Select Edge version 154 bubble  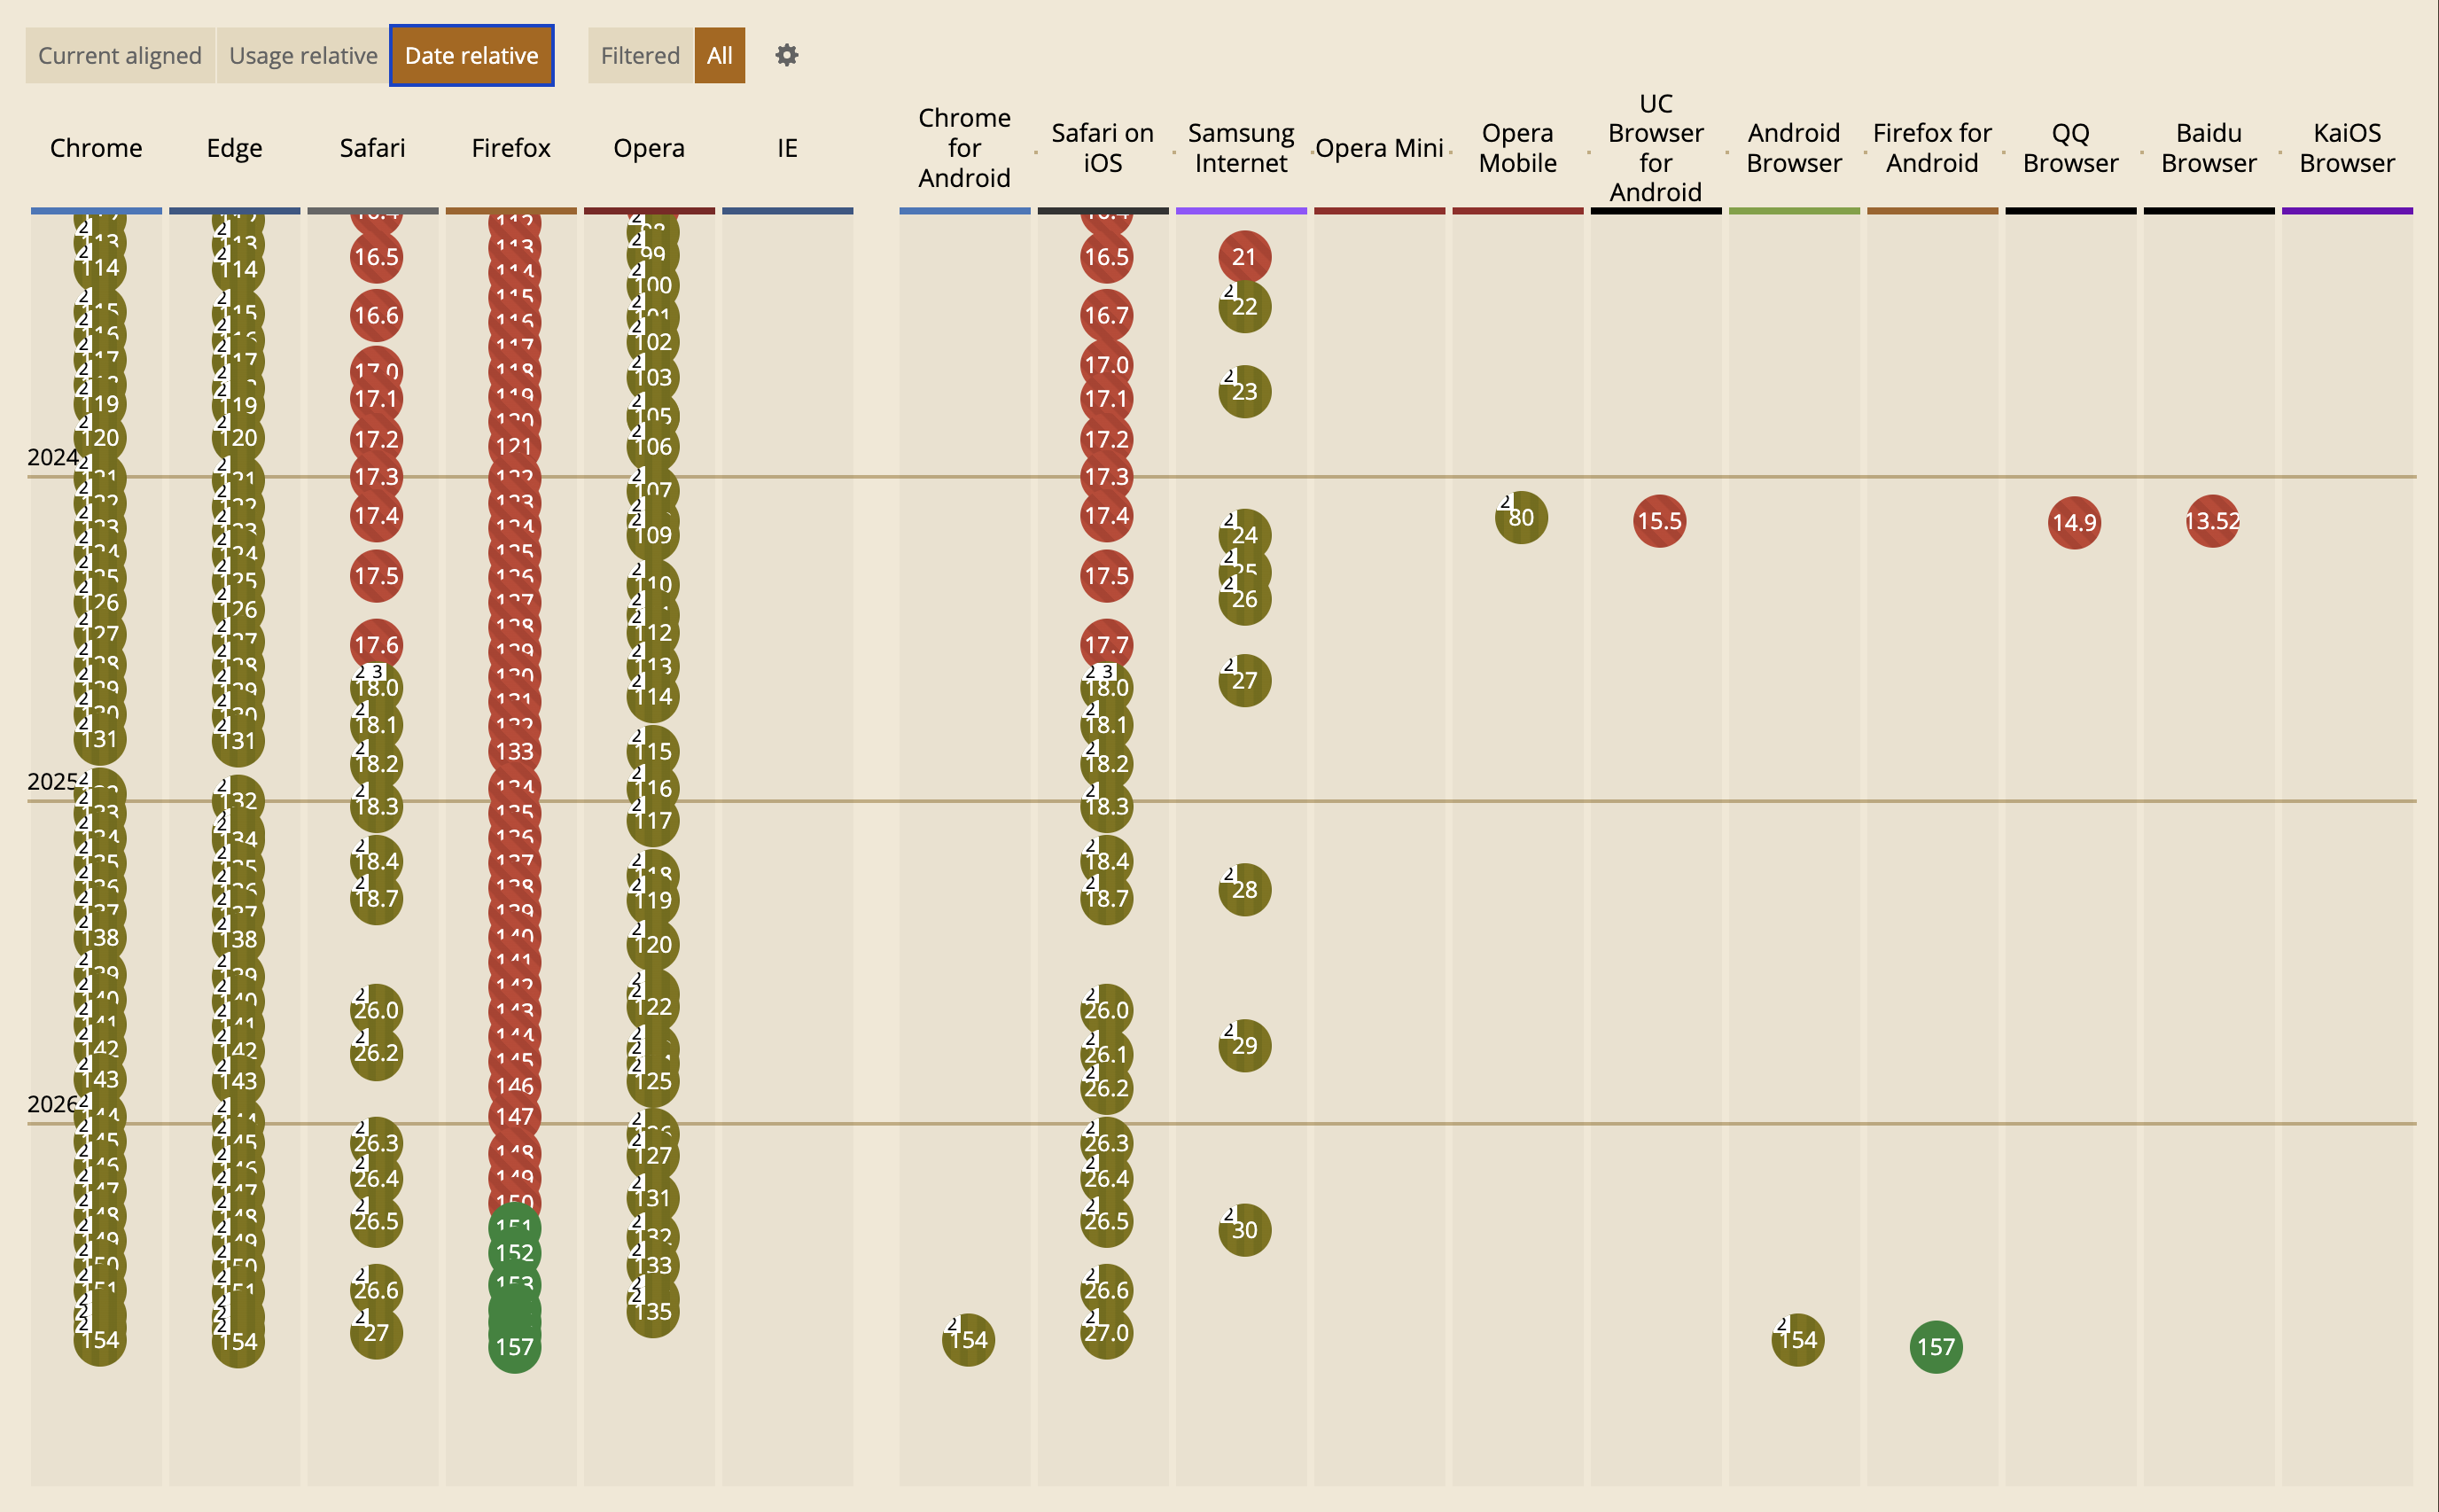[238, 1342]
